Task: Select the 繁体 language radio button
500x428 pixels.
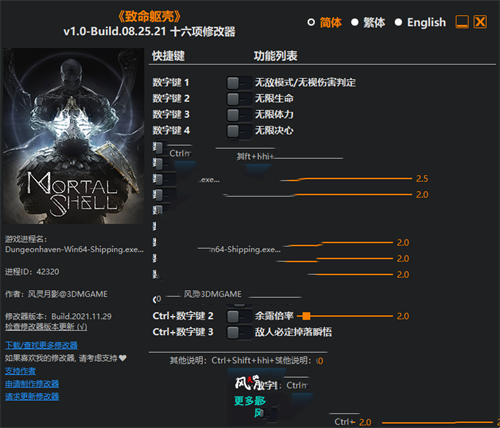Action: (x=355, y=22)
